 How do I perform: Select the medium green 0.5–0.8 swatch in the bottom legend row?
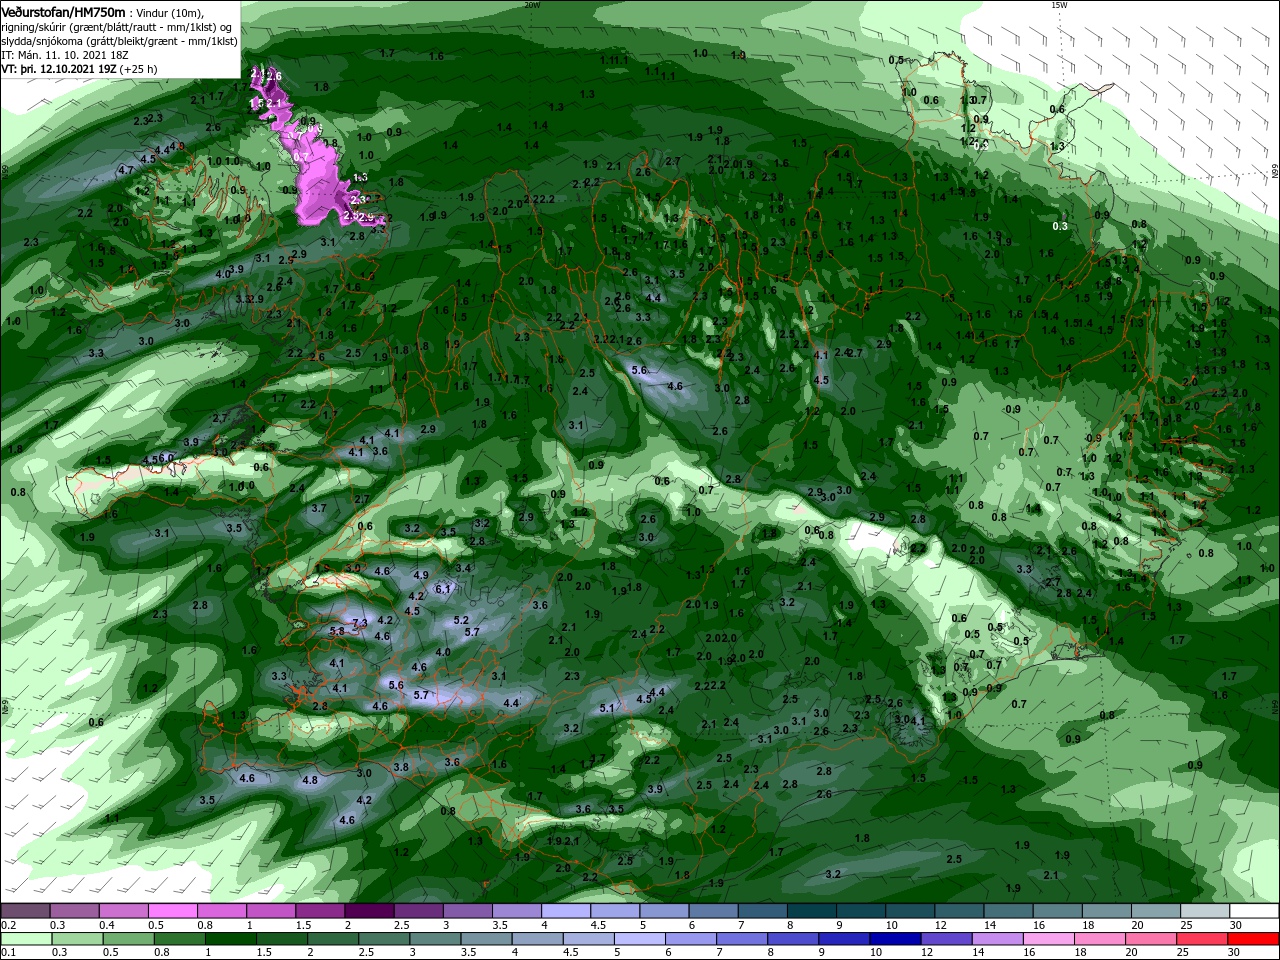click(129, 939)
